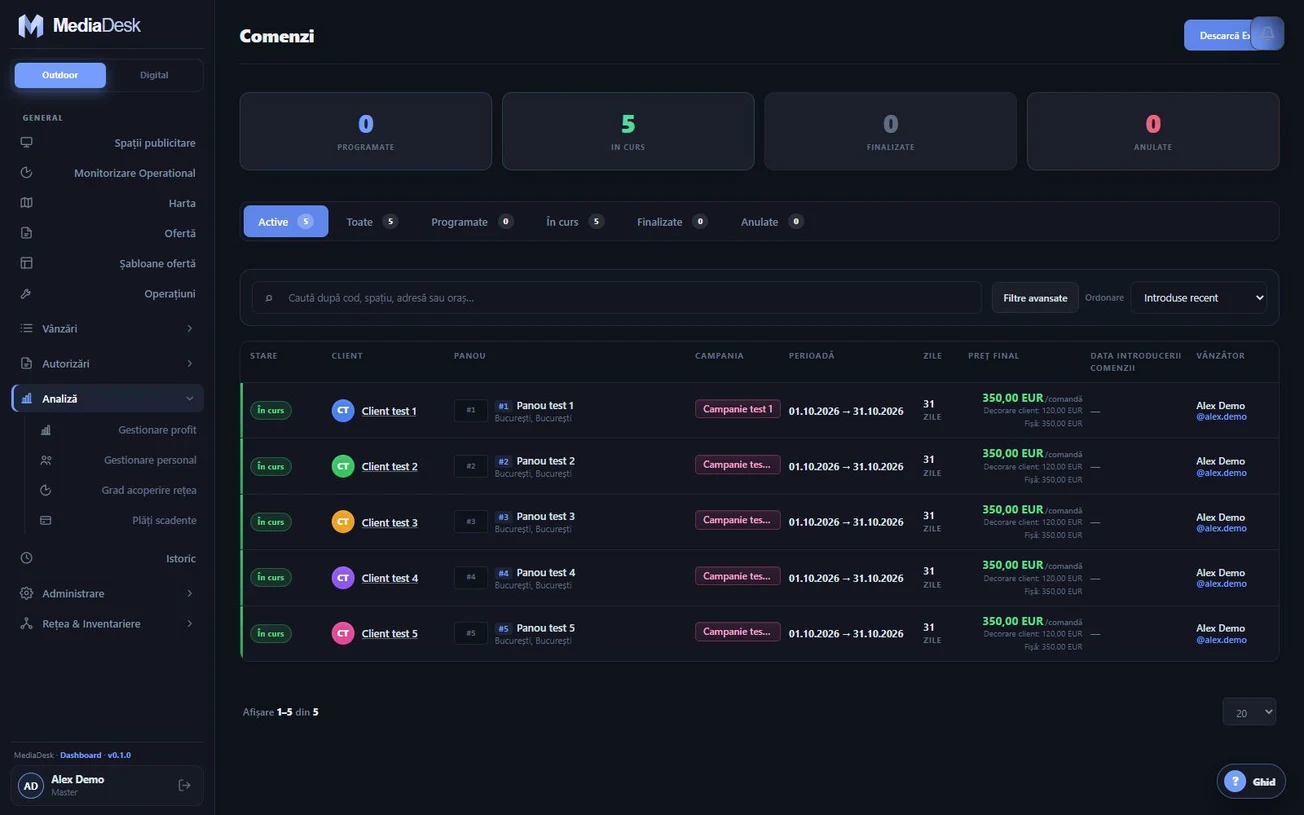Select the Programate tab
Screen dimensions: 1304x815
pyautogui.click(x=472, y=222)
